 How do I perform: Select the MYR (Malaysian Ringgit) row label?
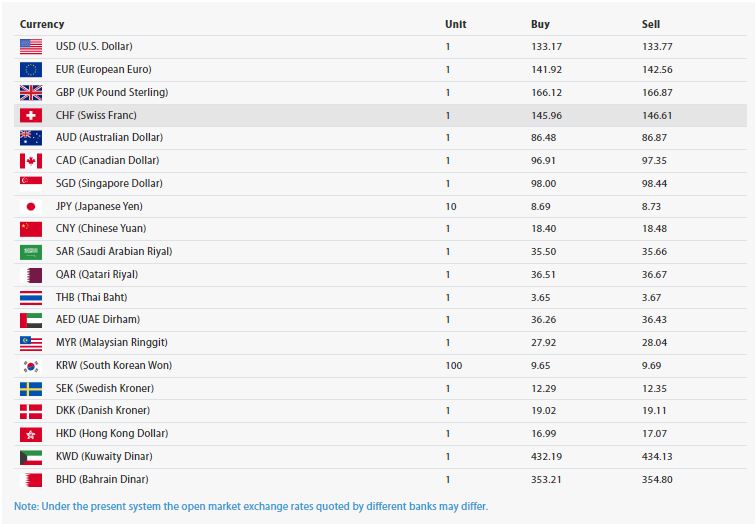[112, 343]
